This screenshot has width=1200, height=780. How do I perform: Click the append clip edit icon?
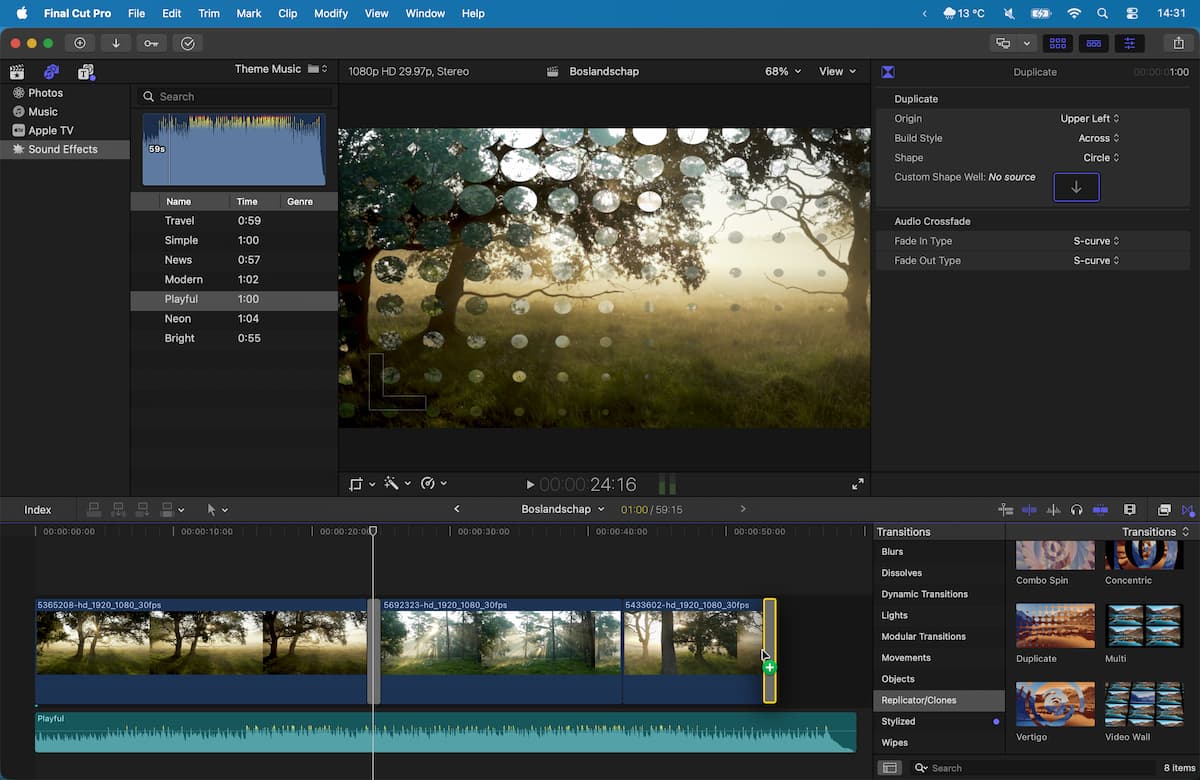(142, 510)
